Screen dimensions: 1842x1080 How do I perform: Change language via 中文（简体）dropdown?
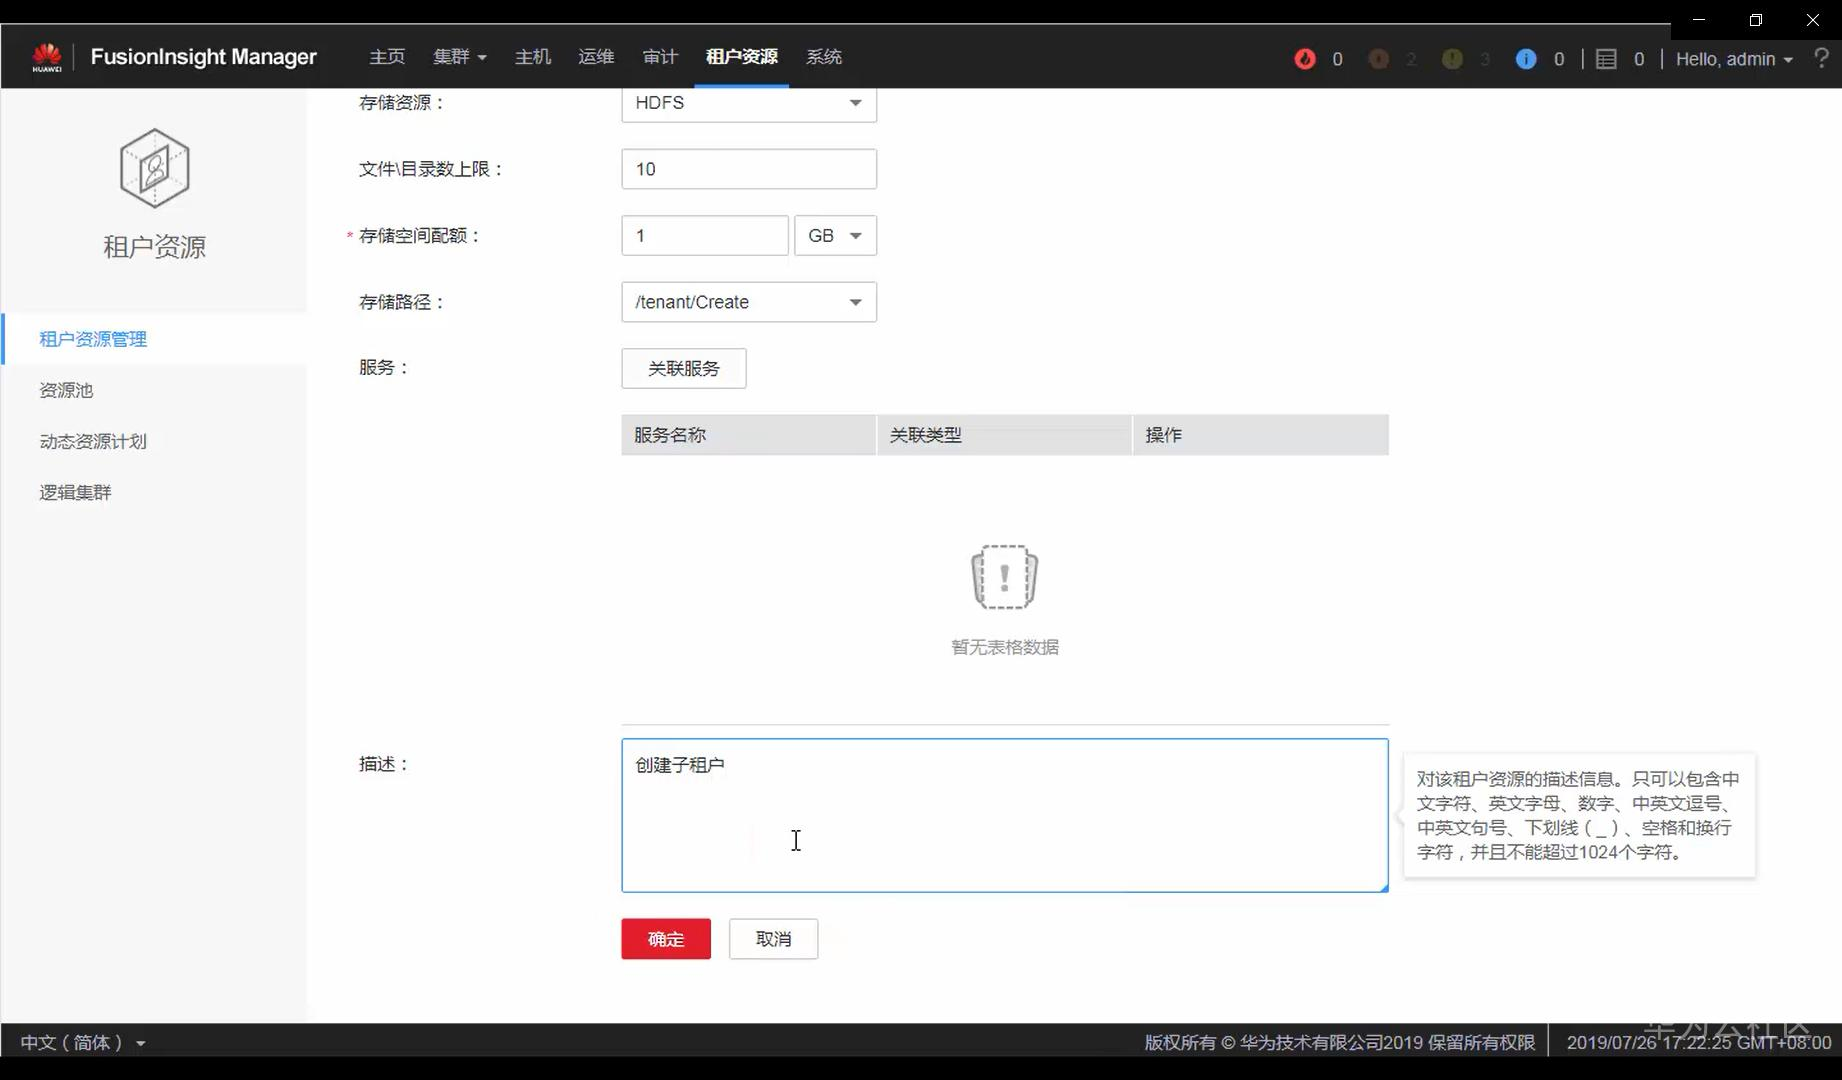(x=83, y=1042)
